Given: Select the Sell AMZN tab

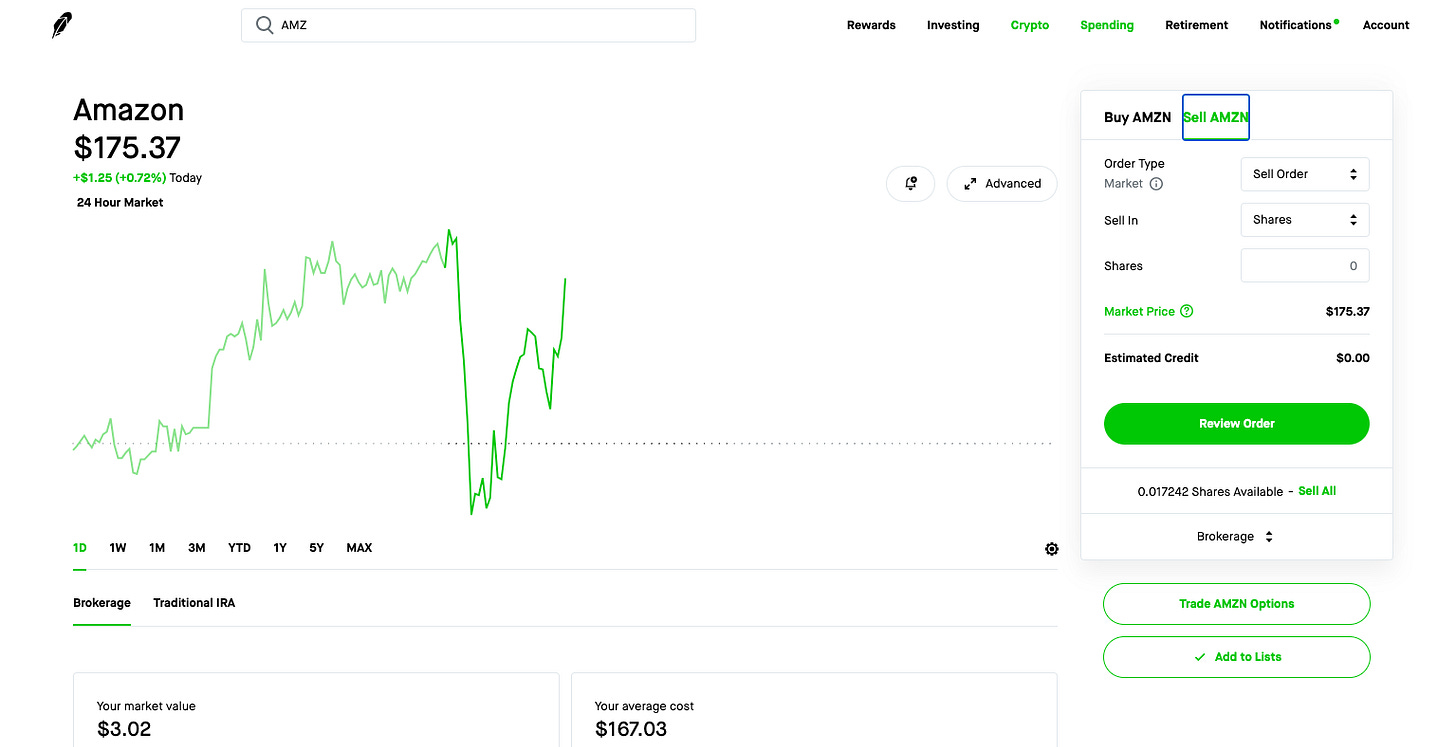Looking at the screenshot, I should click(x=1216, y=117).
